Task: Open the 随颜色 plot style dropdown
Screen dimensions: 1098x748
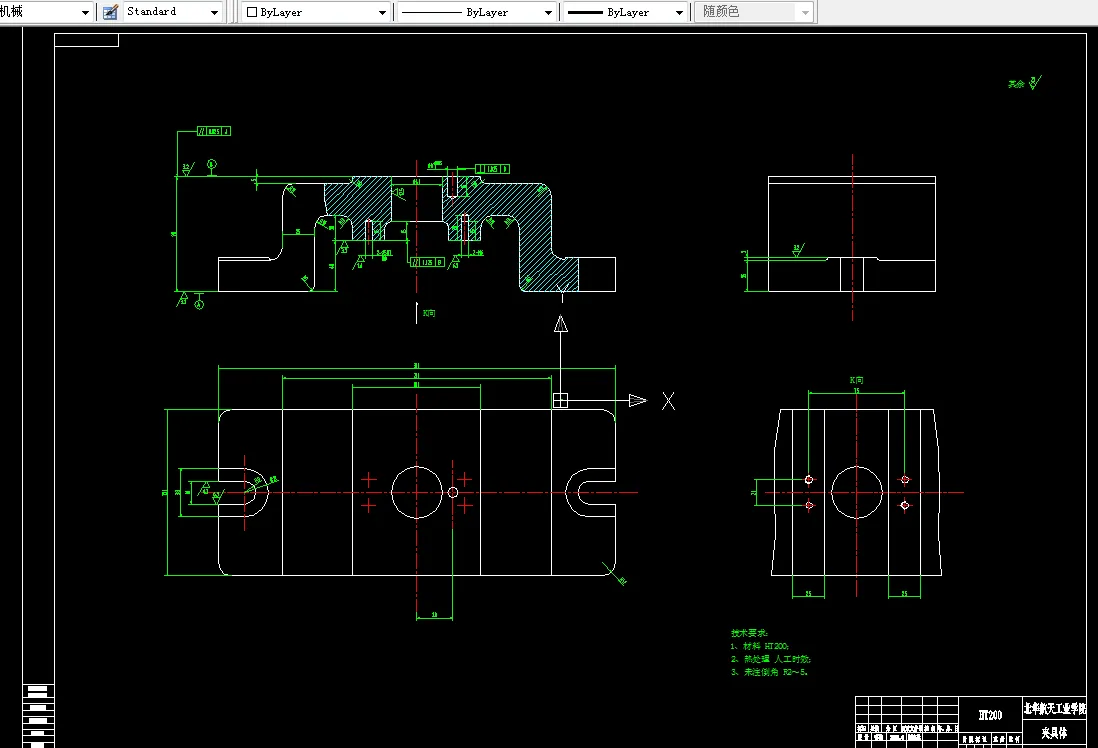Action: tap(754, 12)
